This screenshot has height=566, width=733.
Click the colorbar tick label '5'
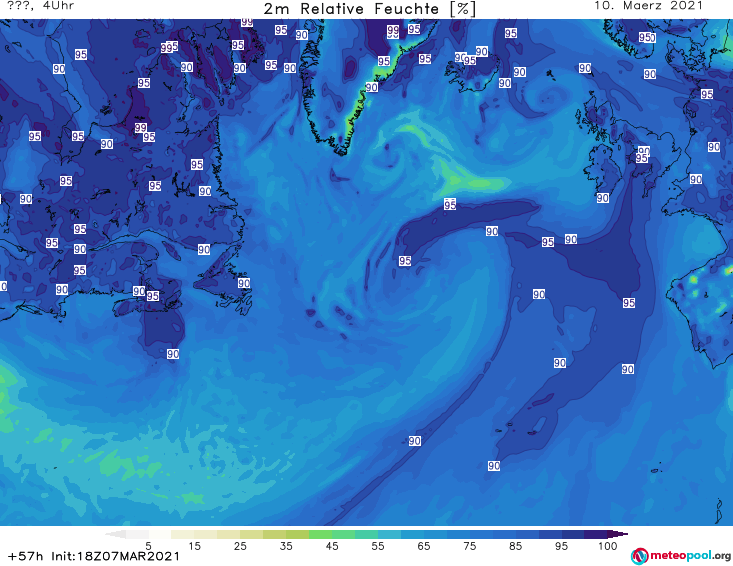(x=148, y=546)
